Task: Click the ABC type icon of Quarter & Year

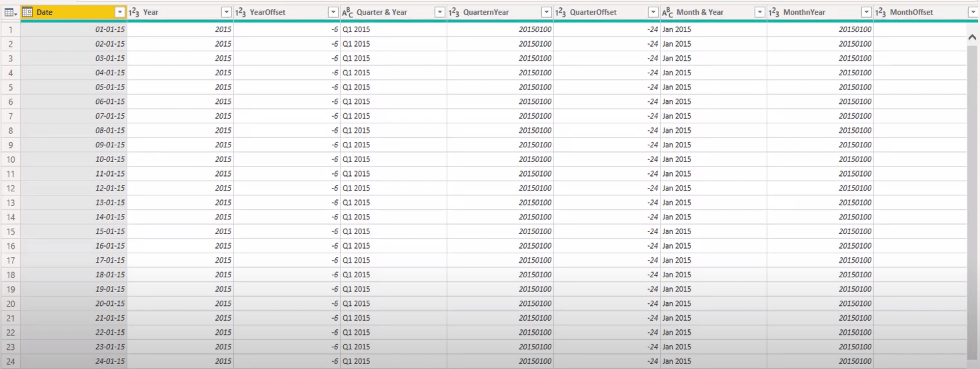Action: click(348, 13)
